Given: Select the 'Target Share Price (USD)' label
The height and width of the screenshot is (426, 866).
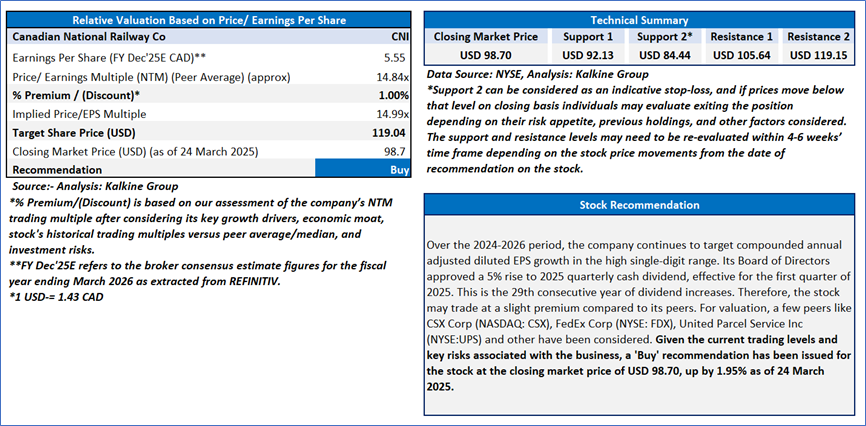Looking at the screenshot, I should click(73, 133).
